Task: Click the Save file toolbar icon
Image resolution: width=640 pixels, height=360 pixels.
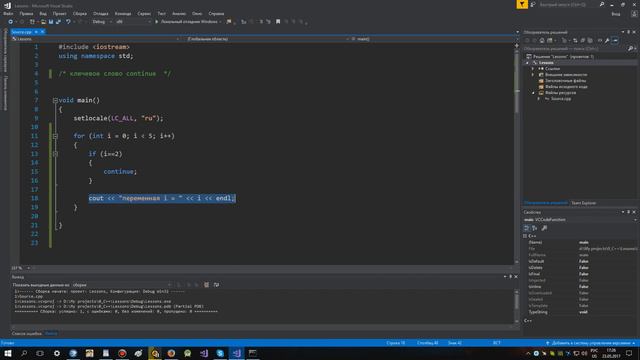Action: tap(51, 22)
